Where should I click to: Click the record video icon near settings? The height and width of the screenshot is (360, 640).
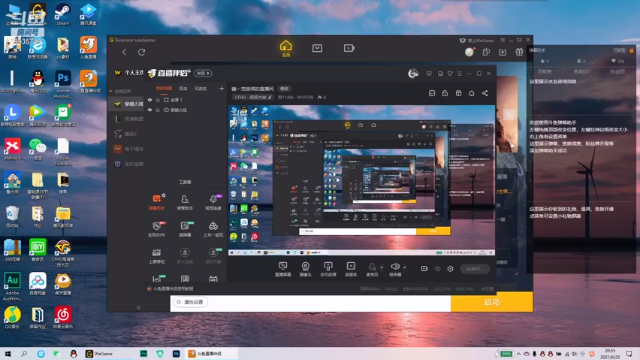tap(424, 269)
